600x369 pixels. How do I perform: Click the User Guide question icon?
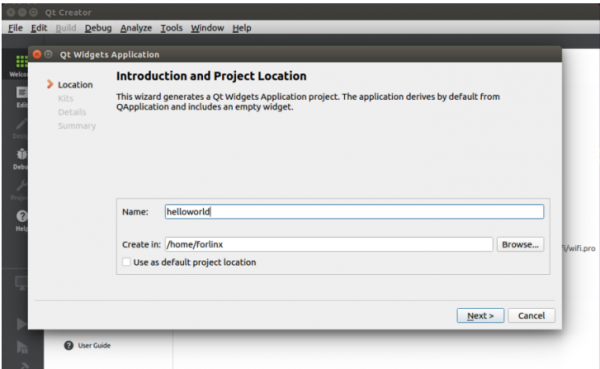(69, 346)
